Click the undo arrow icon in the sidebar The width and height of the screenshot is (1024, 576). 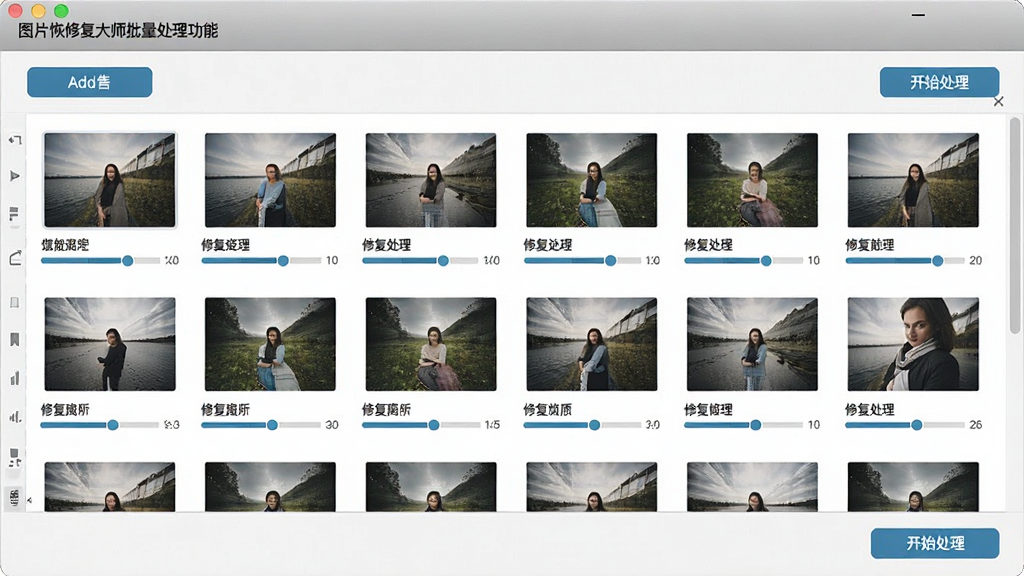(15, 140)
